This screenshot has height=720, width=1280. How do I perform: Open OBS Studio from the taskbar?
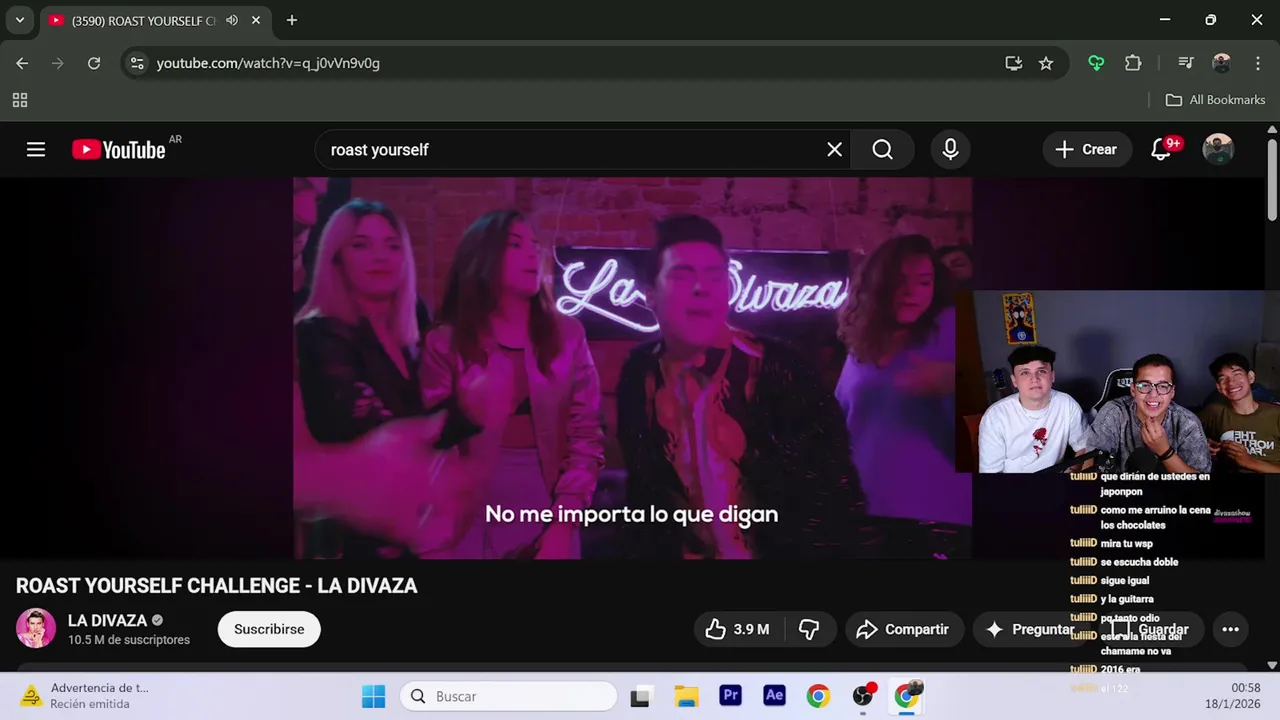pos(863,696)
